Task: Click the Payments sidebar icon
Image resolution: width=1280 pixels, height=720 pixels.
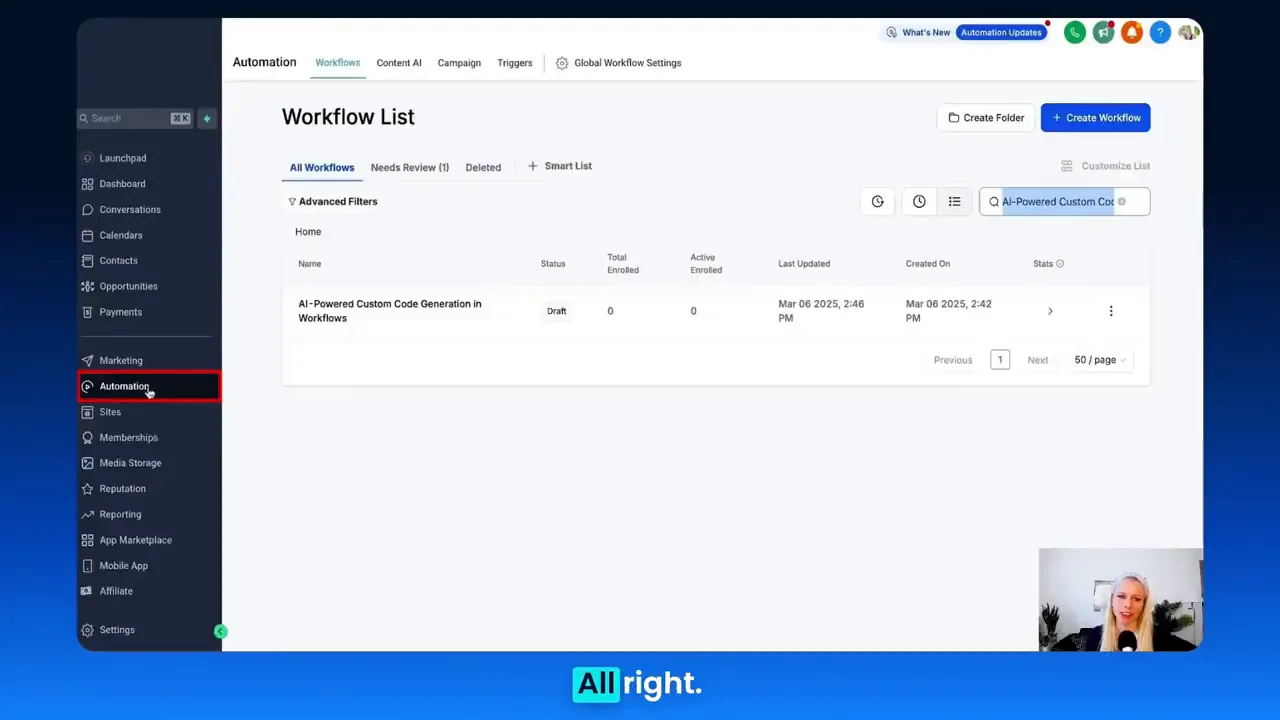Action: (x=88, y=312)
